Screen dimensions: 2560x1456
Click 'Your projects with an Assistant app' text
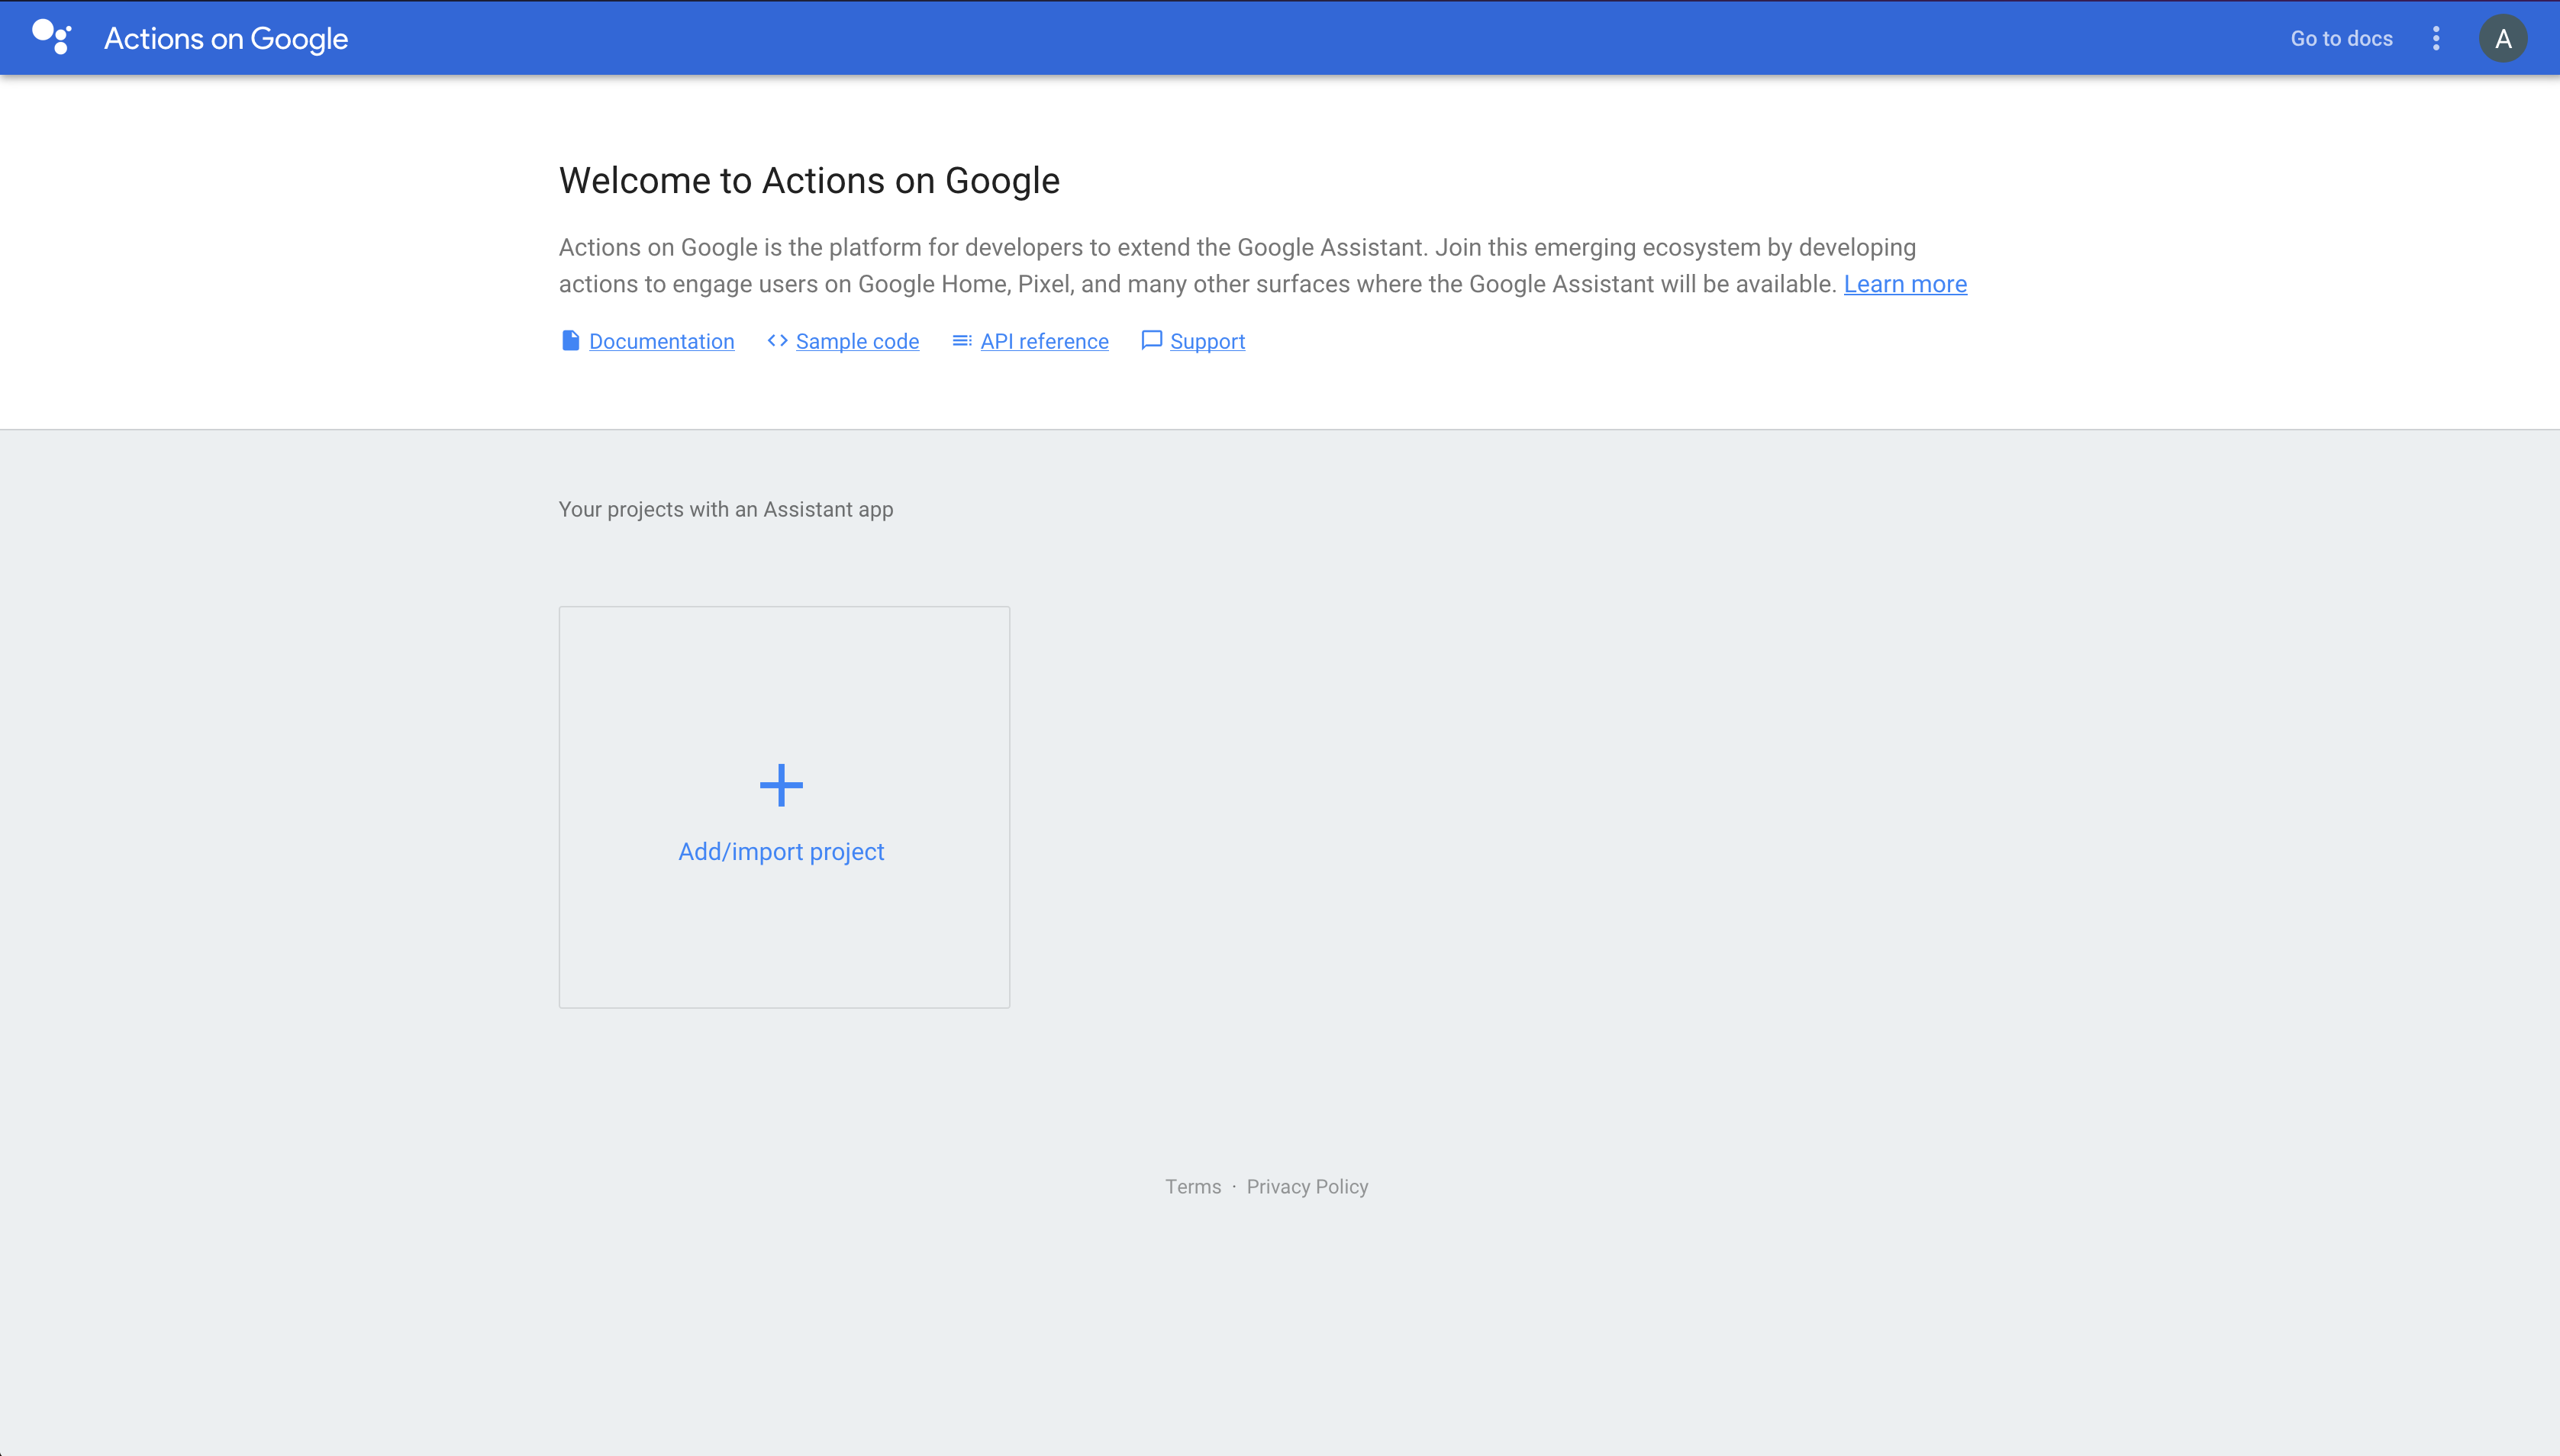tap(726, 510)
